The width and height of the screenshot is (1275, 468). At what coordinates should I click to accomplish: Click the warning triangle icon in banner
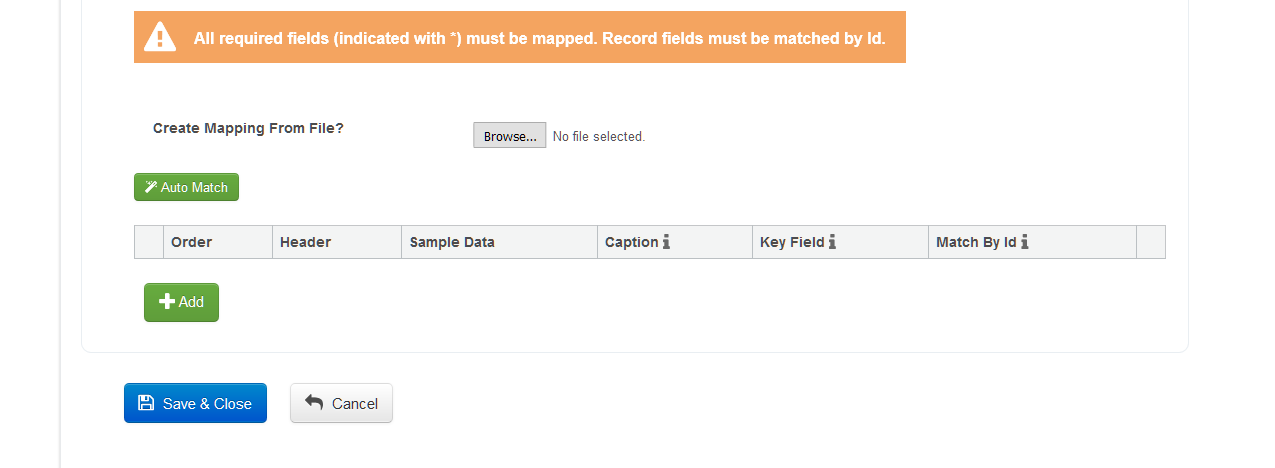coord(160,37)
